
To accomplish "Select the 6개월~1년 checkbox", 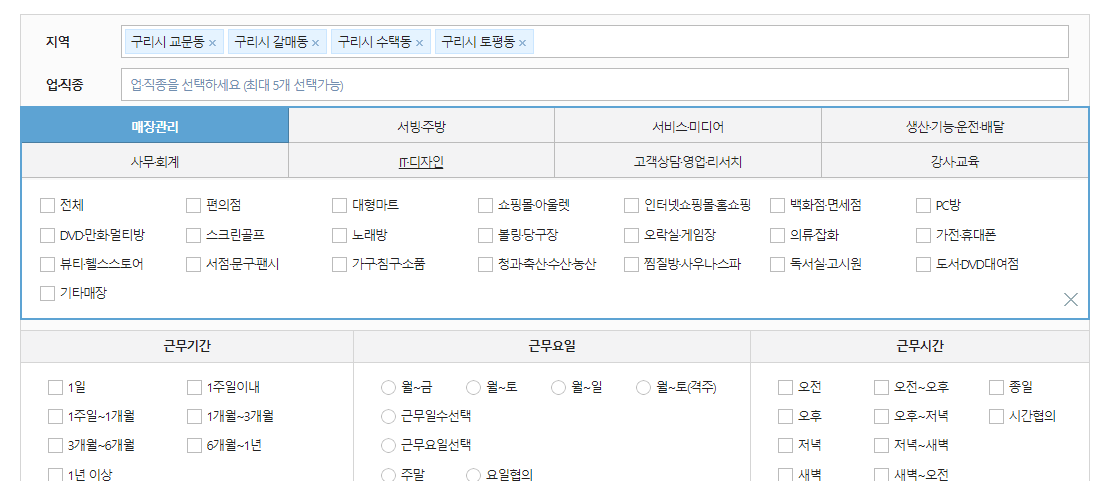I will point(195,446).
